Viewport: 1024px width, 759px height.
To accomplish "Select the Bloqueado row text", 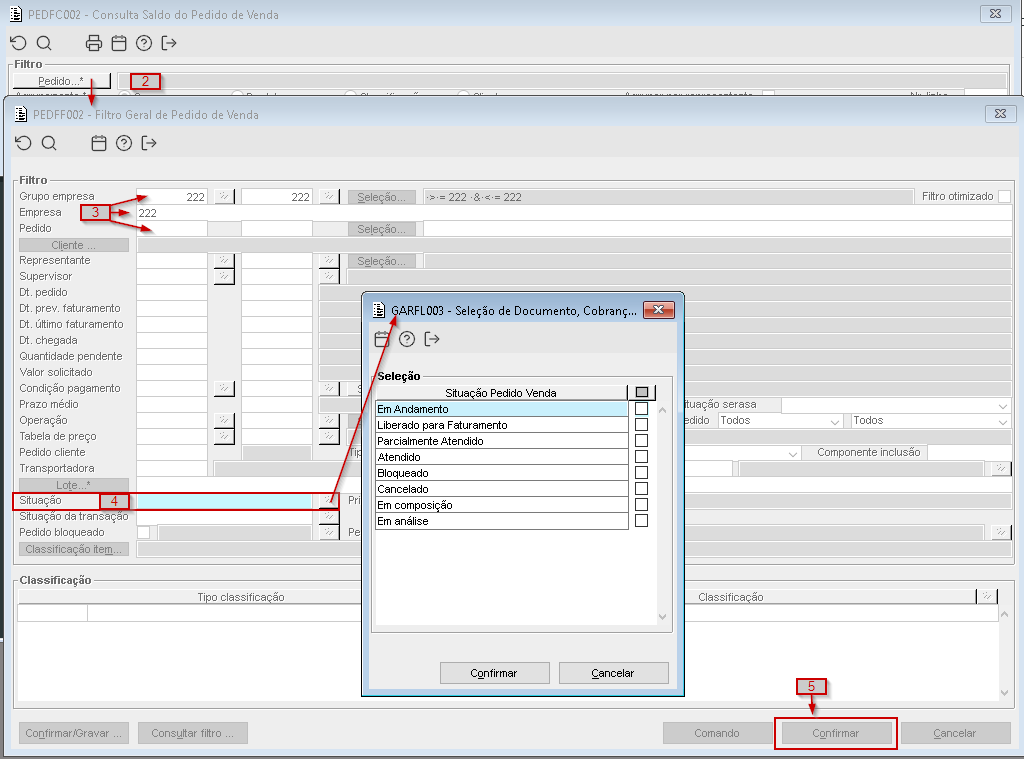I will tap(403, 473).
